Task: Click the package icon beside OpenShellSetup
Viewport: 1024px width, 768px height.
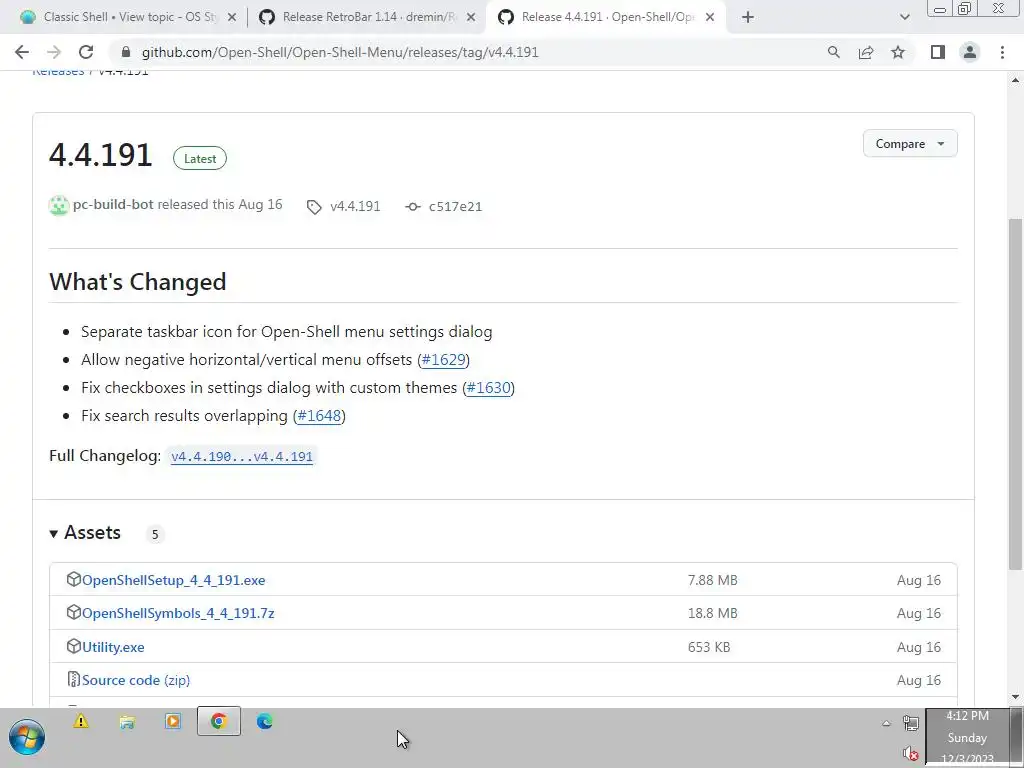Action: (x=74, y=579)
